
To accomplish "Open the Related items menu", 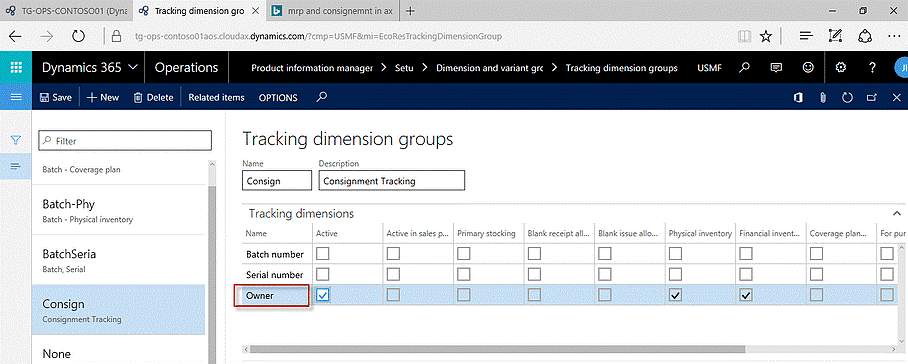I will (216, 98).
